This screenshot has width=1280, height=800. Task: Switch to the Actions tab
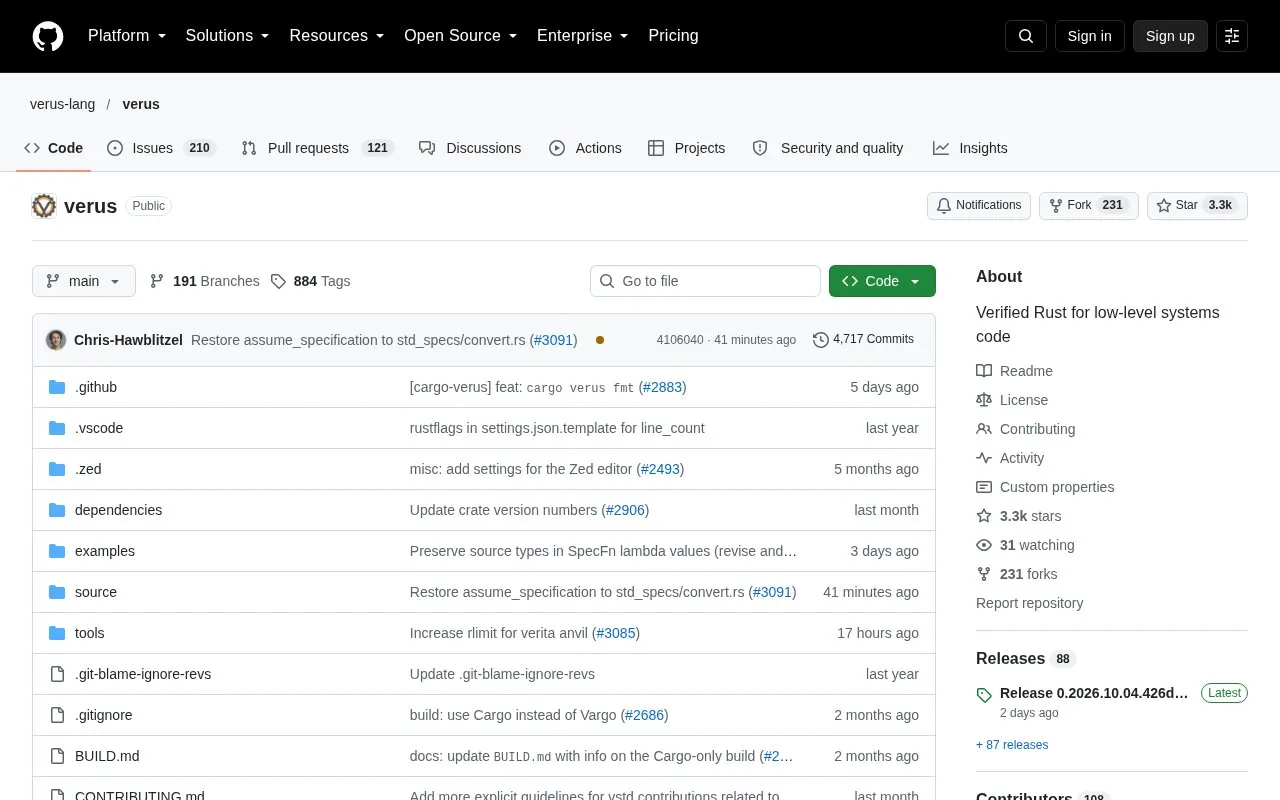[585, 148]
